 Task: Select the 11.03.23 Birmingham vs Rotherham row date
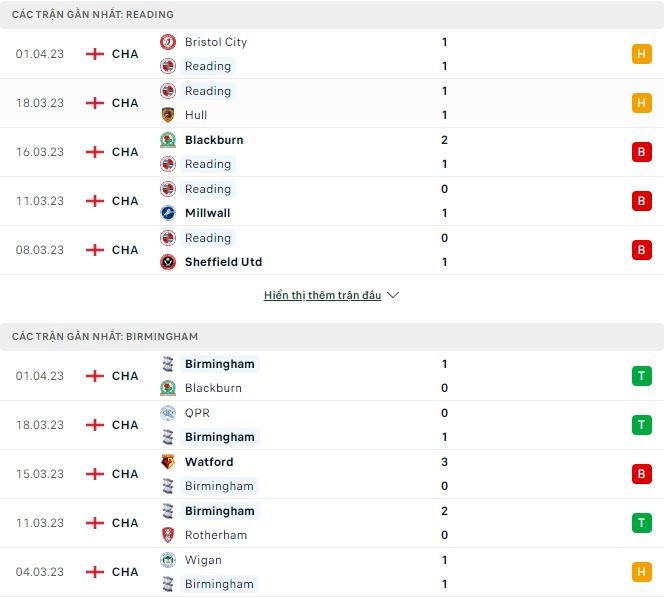point(40,523)
